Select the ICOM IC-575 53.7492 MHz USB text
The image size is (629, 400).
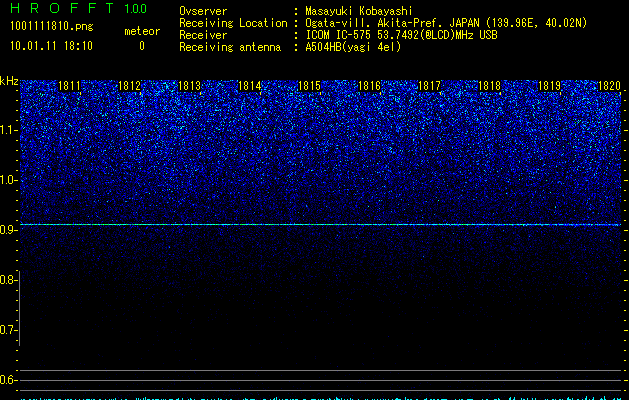(x=401, y=35)
